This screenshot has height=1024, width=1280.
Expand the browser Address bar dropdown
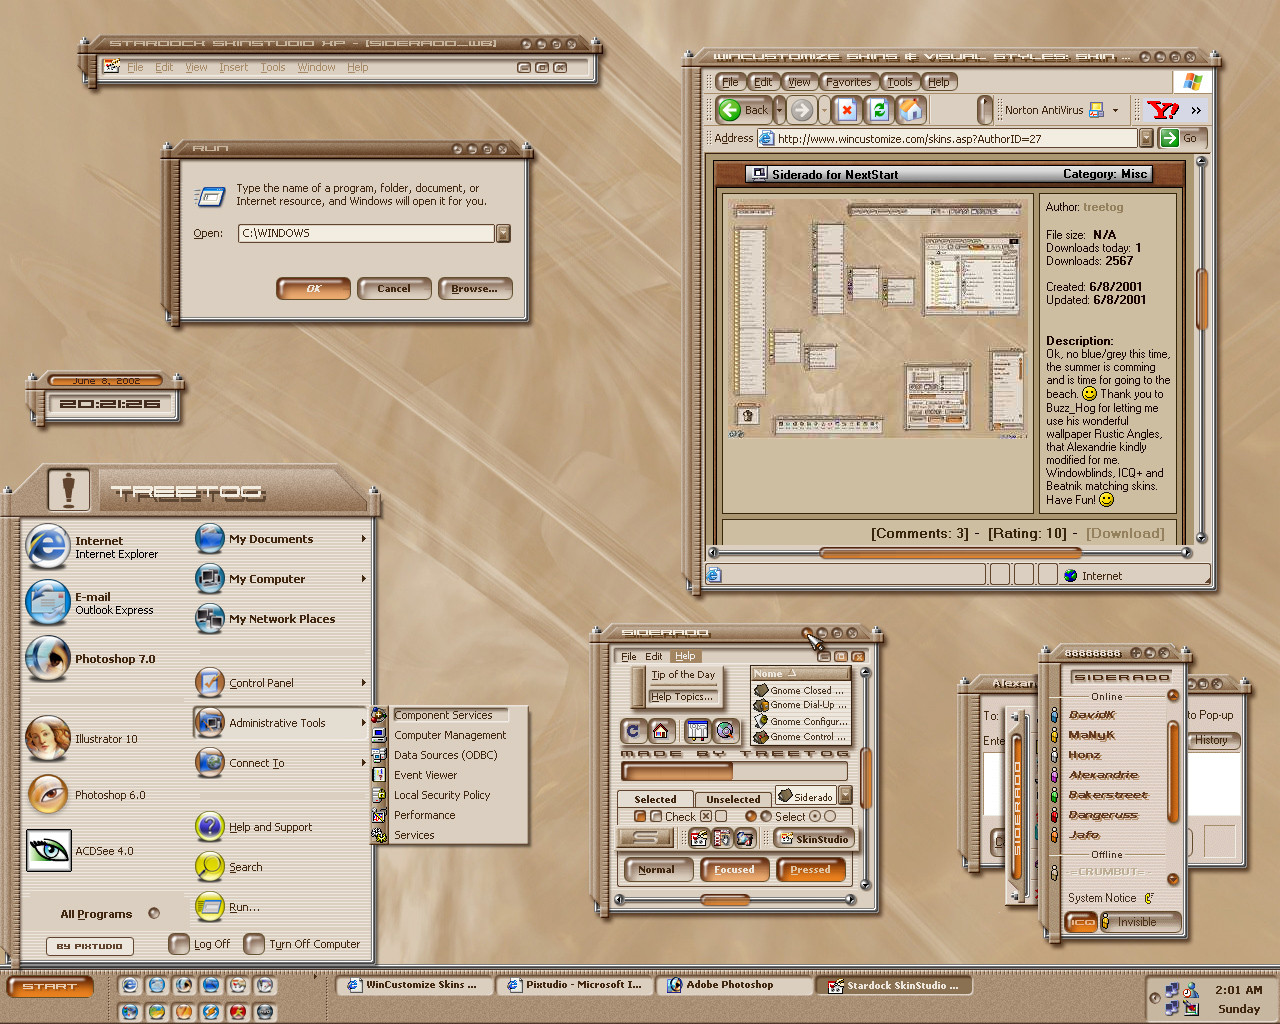(x=1146, y=138)
